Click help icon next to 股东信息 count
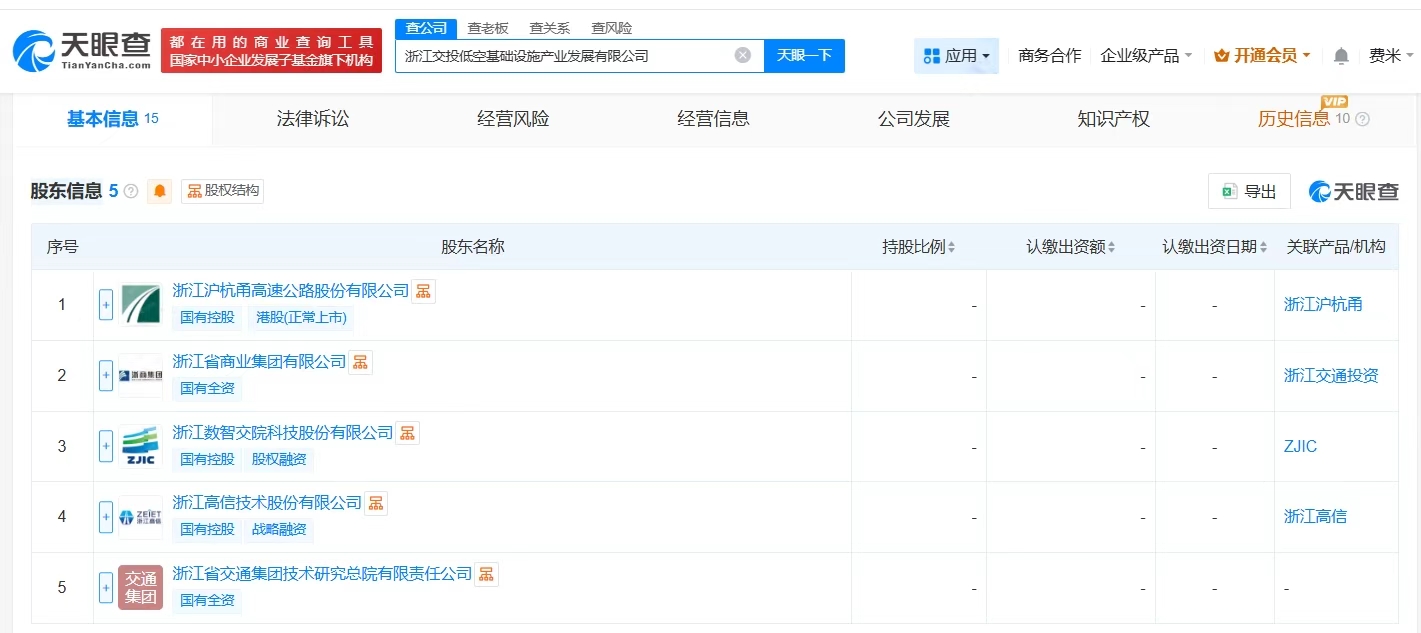This screenshot has height=633, width=1421. [131, 192]
